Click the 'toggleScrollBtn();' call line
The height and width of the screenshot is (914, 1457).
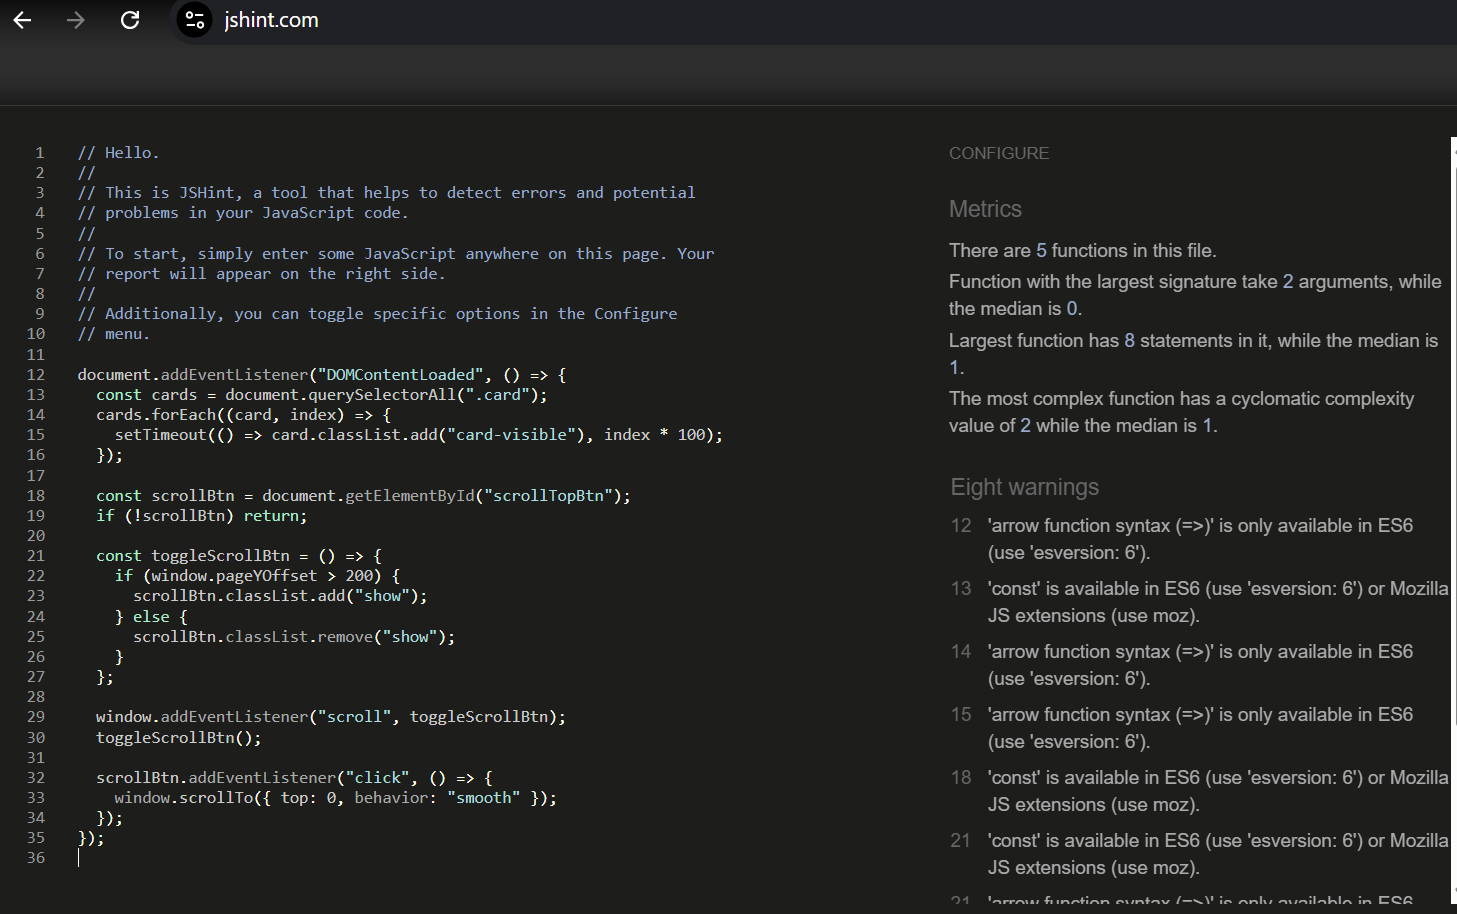tap(179, 738)
